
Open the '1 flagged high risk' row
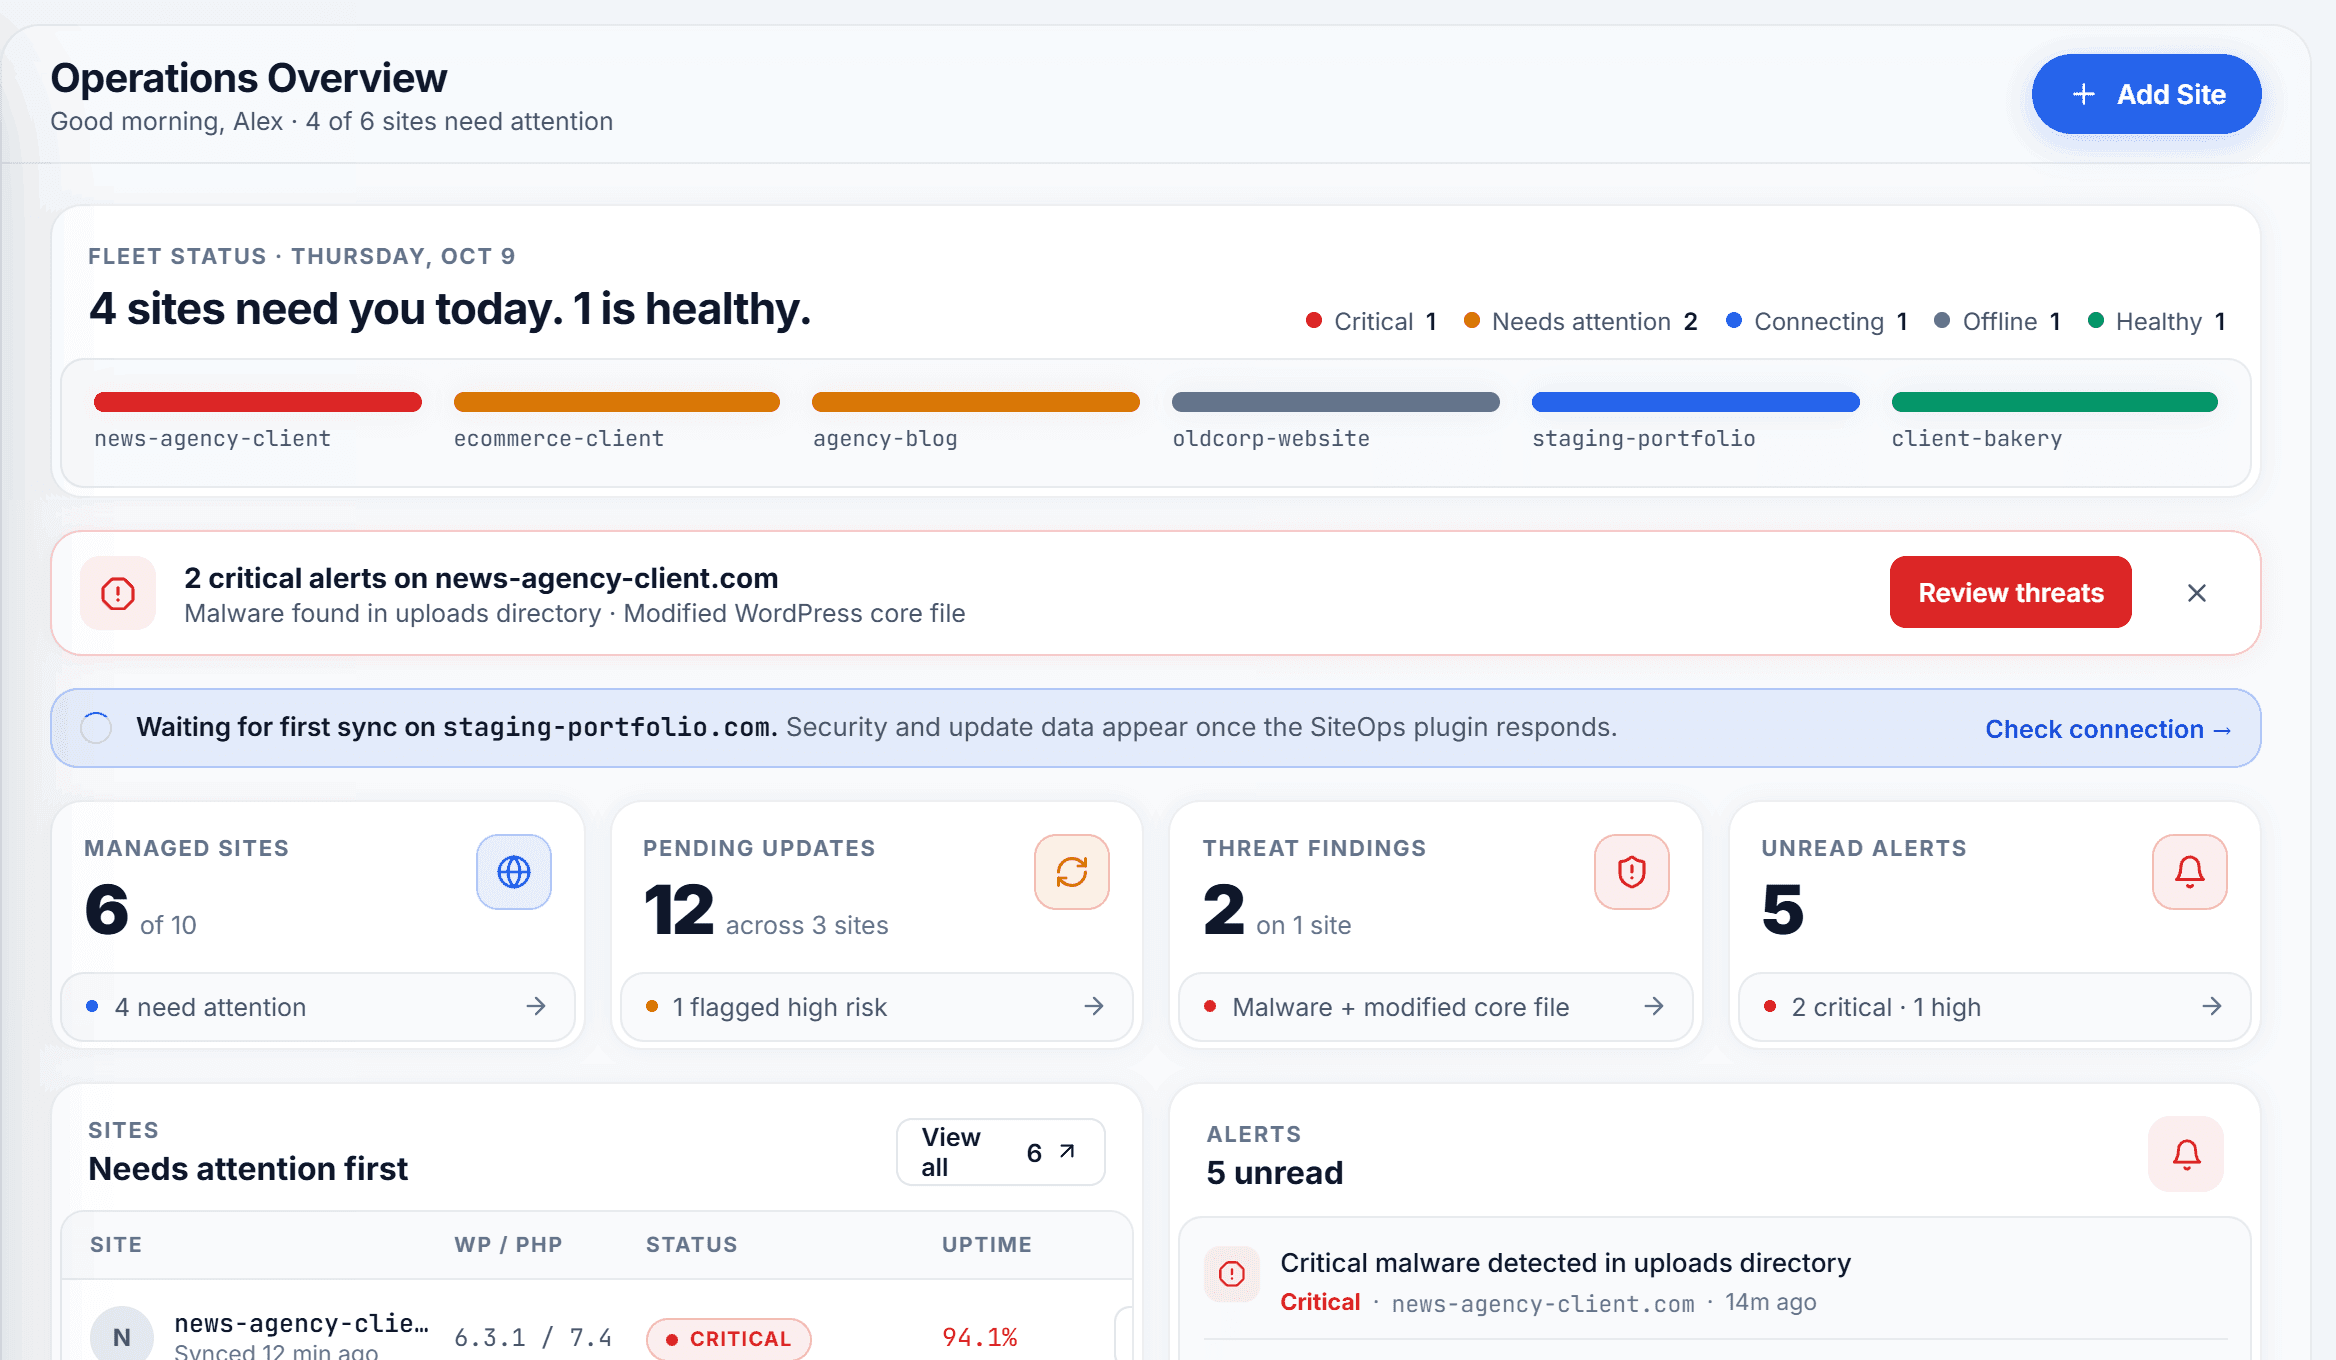(x=876, y=1007)
